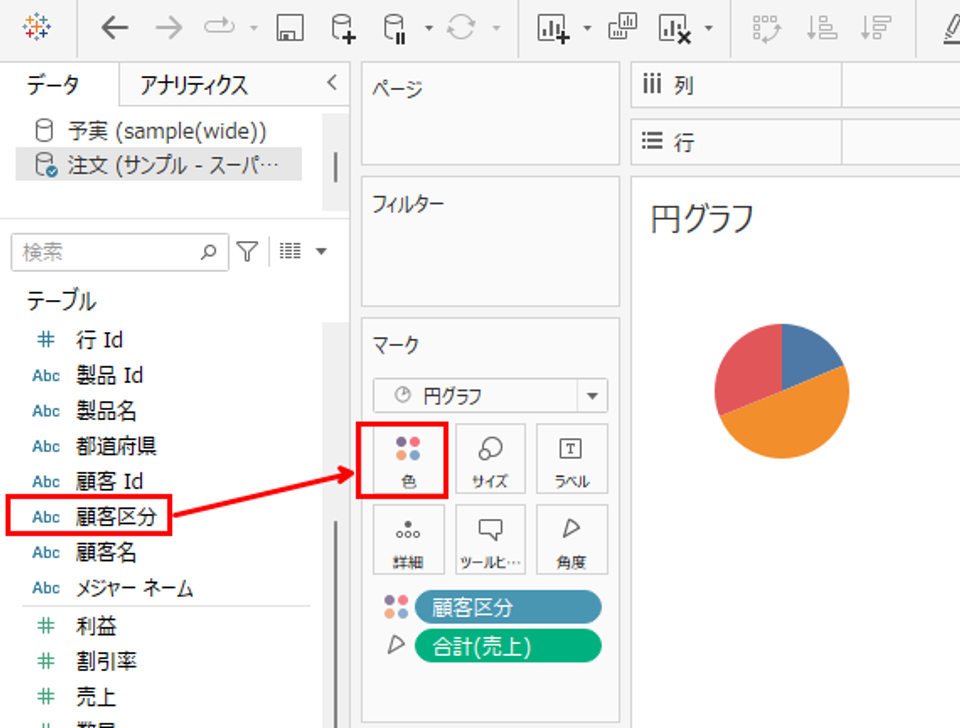This screenshot has height=728, width=960.
Task: Click the ページ pages shelf
Action: pos(490,113)
